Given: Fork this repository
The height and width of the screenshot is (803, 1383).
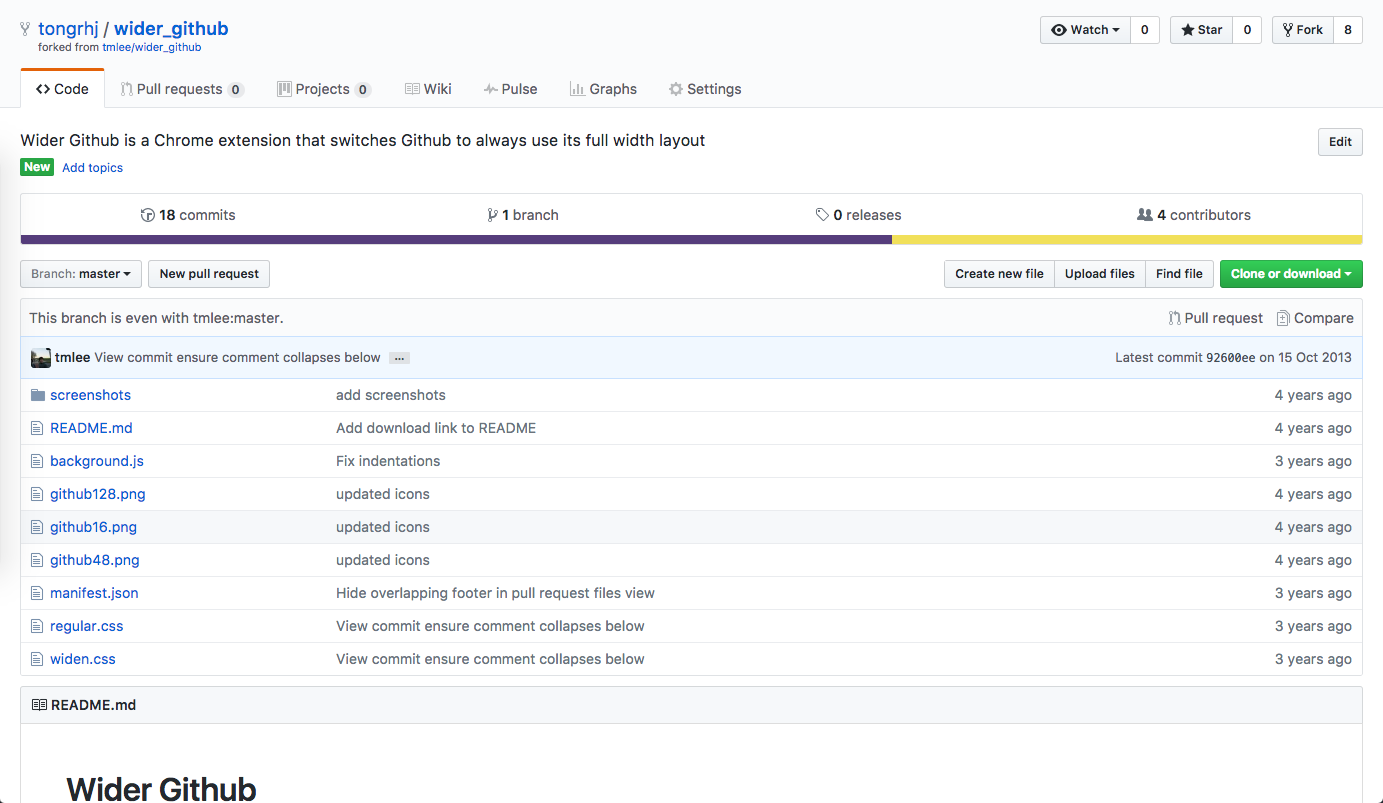Looking at the screenshot, I should pyautogui.click(x=1302, y=30).
